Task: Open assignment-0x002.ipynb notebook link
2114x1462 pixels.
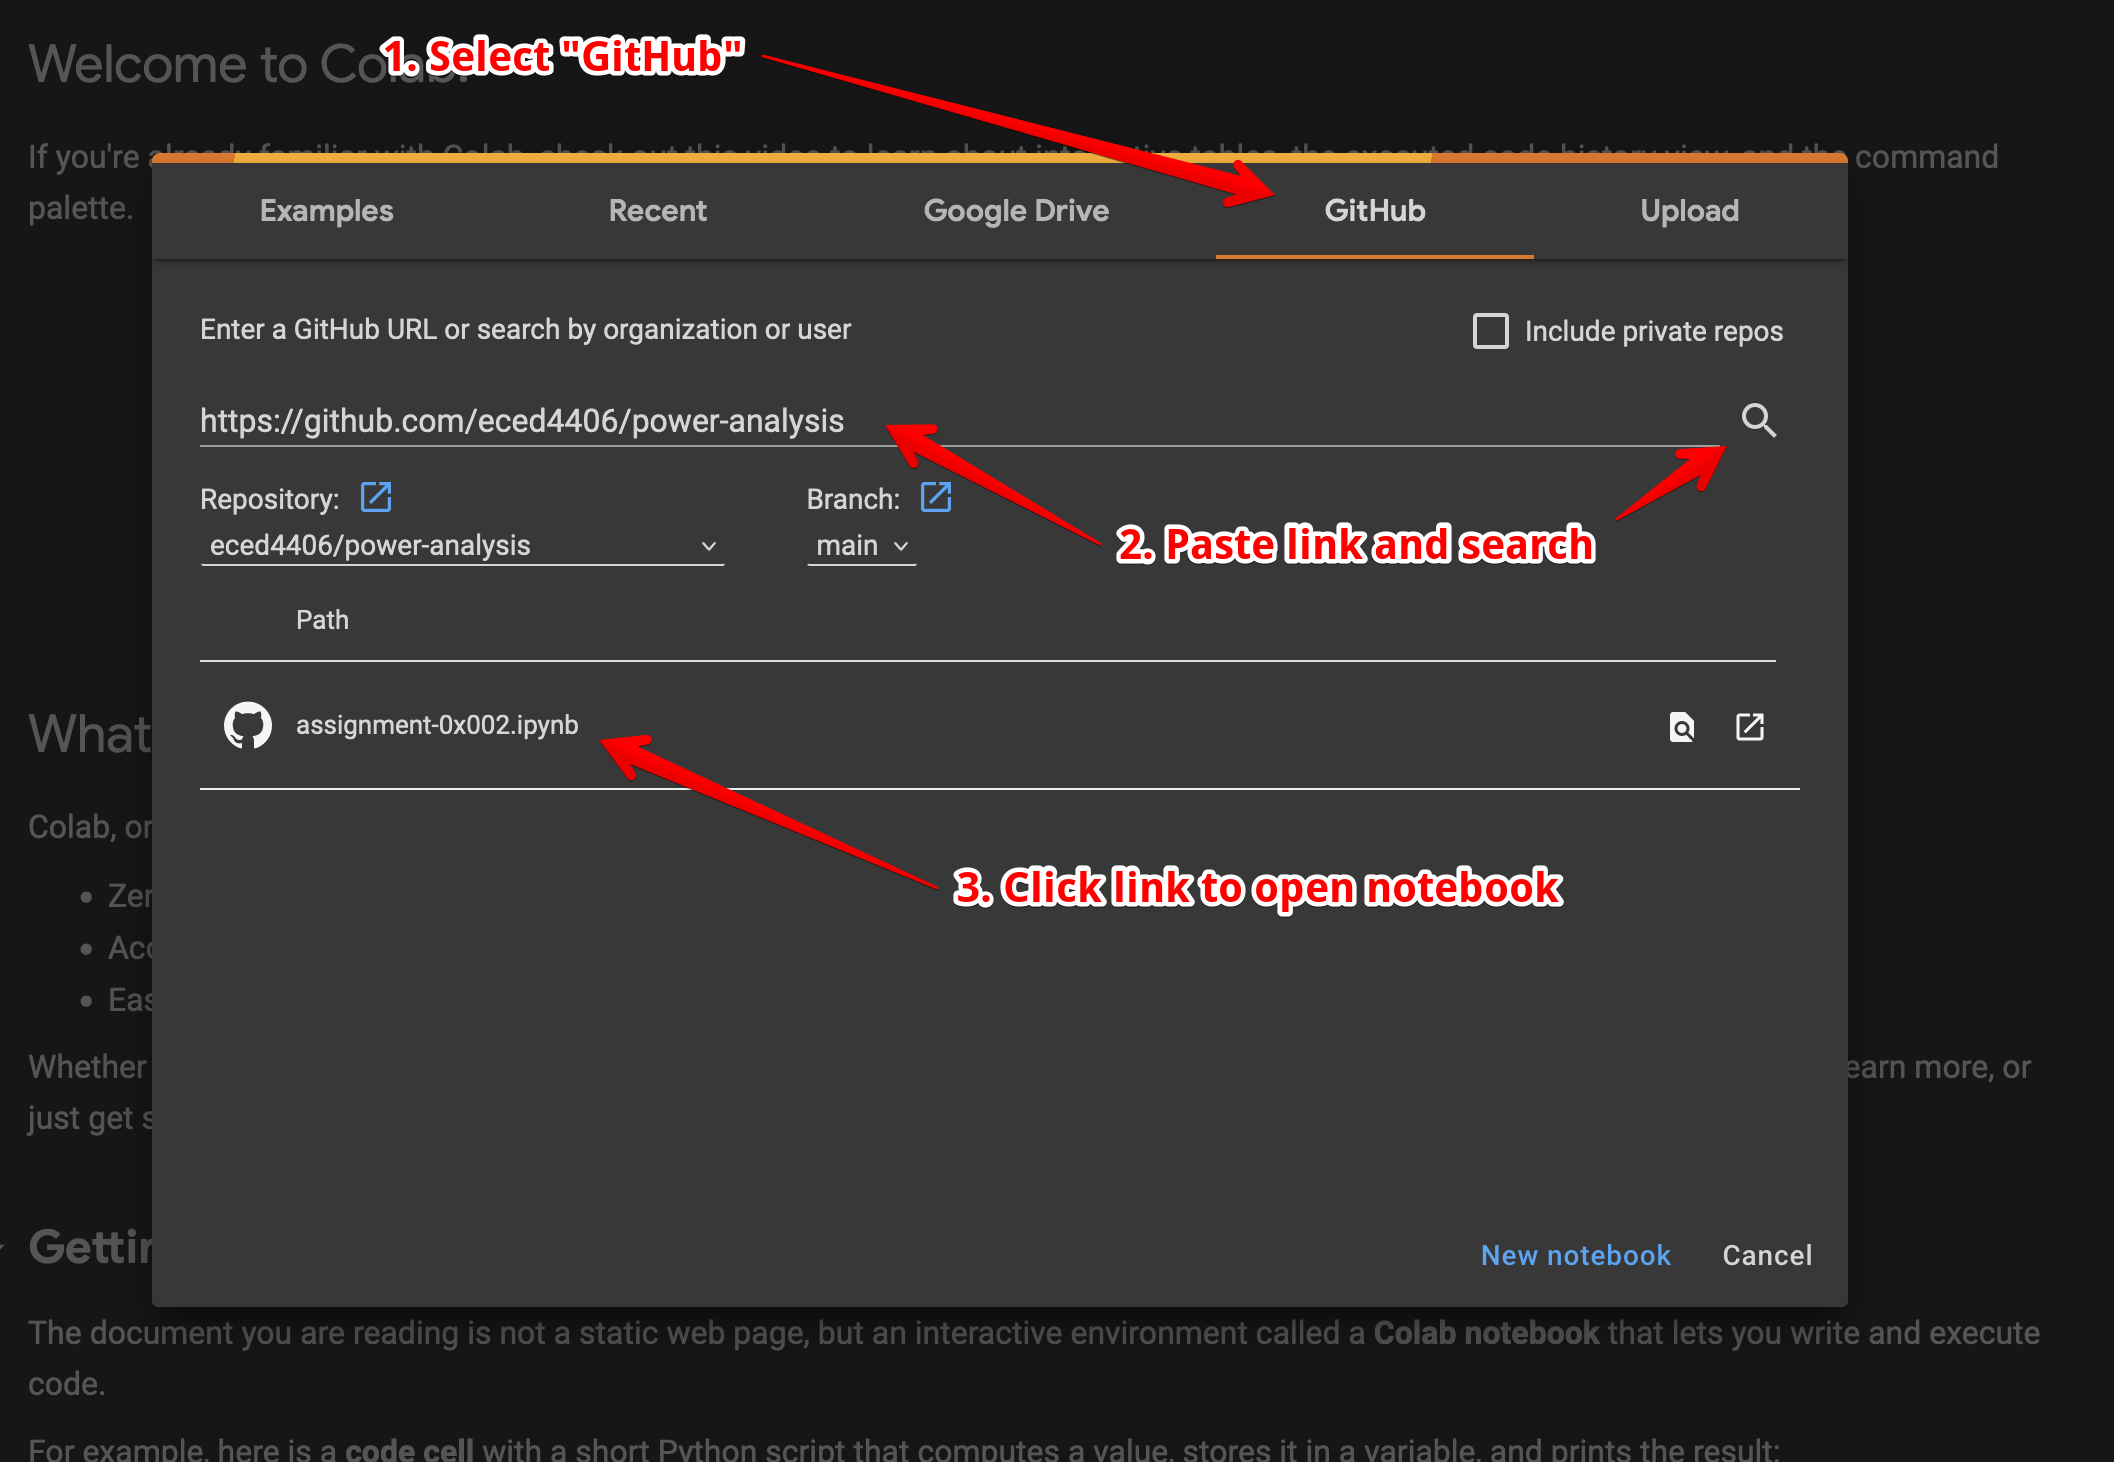Action: click(437, 725)
